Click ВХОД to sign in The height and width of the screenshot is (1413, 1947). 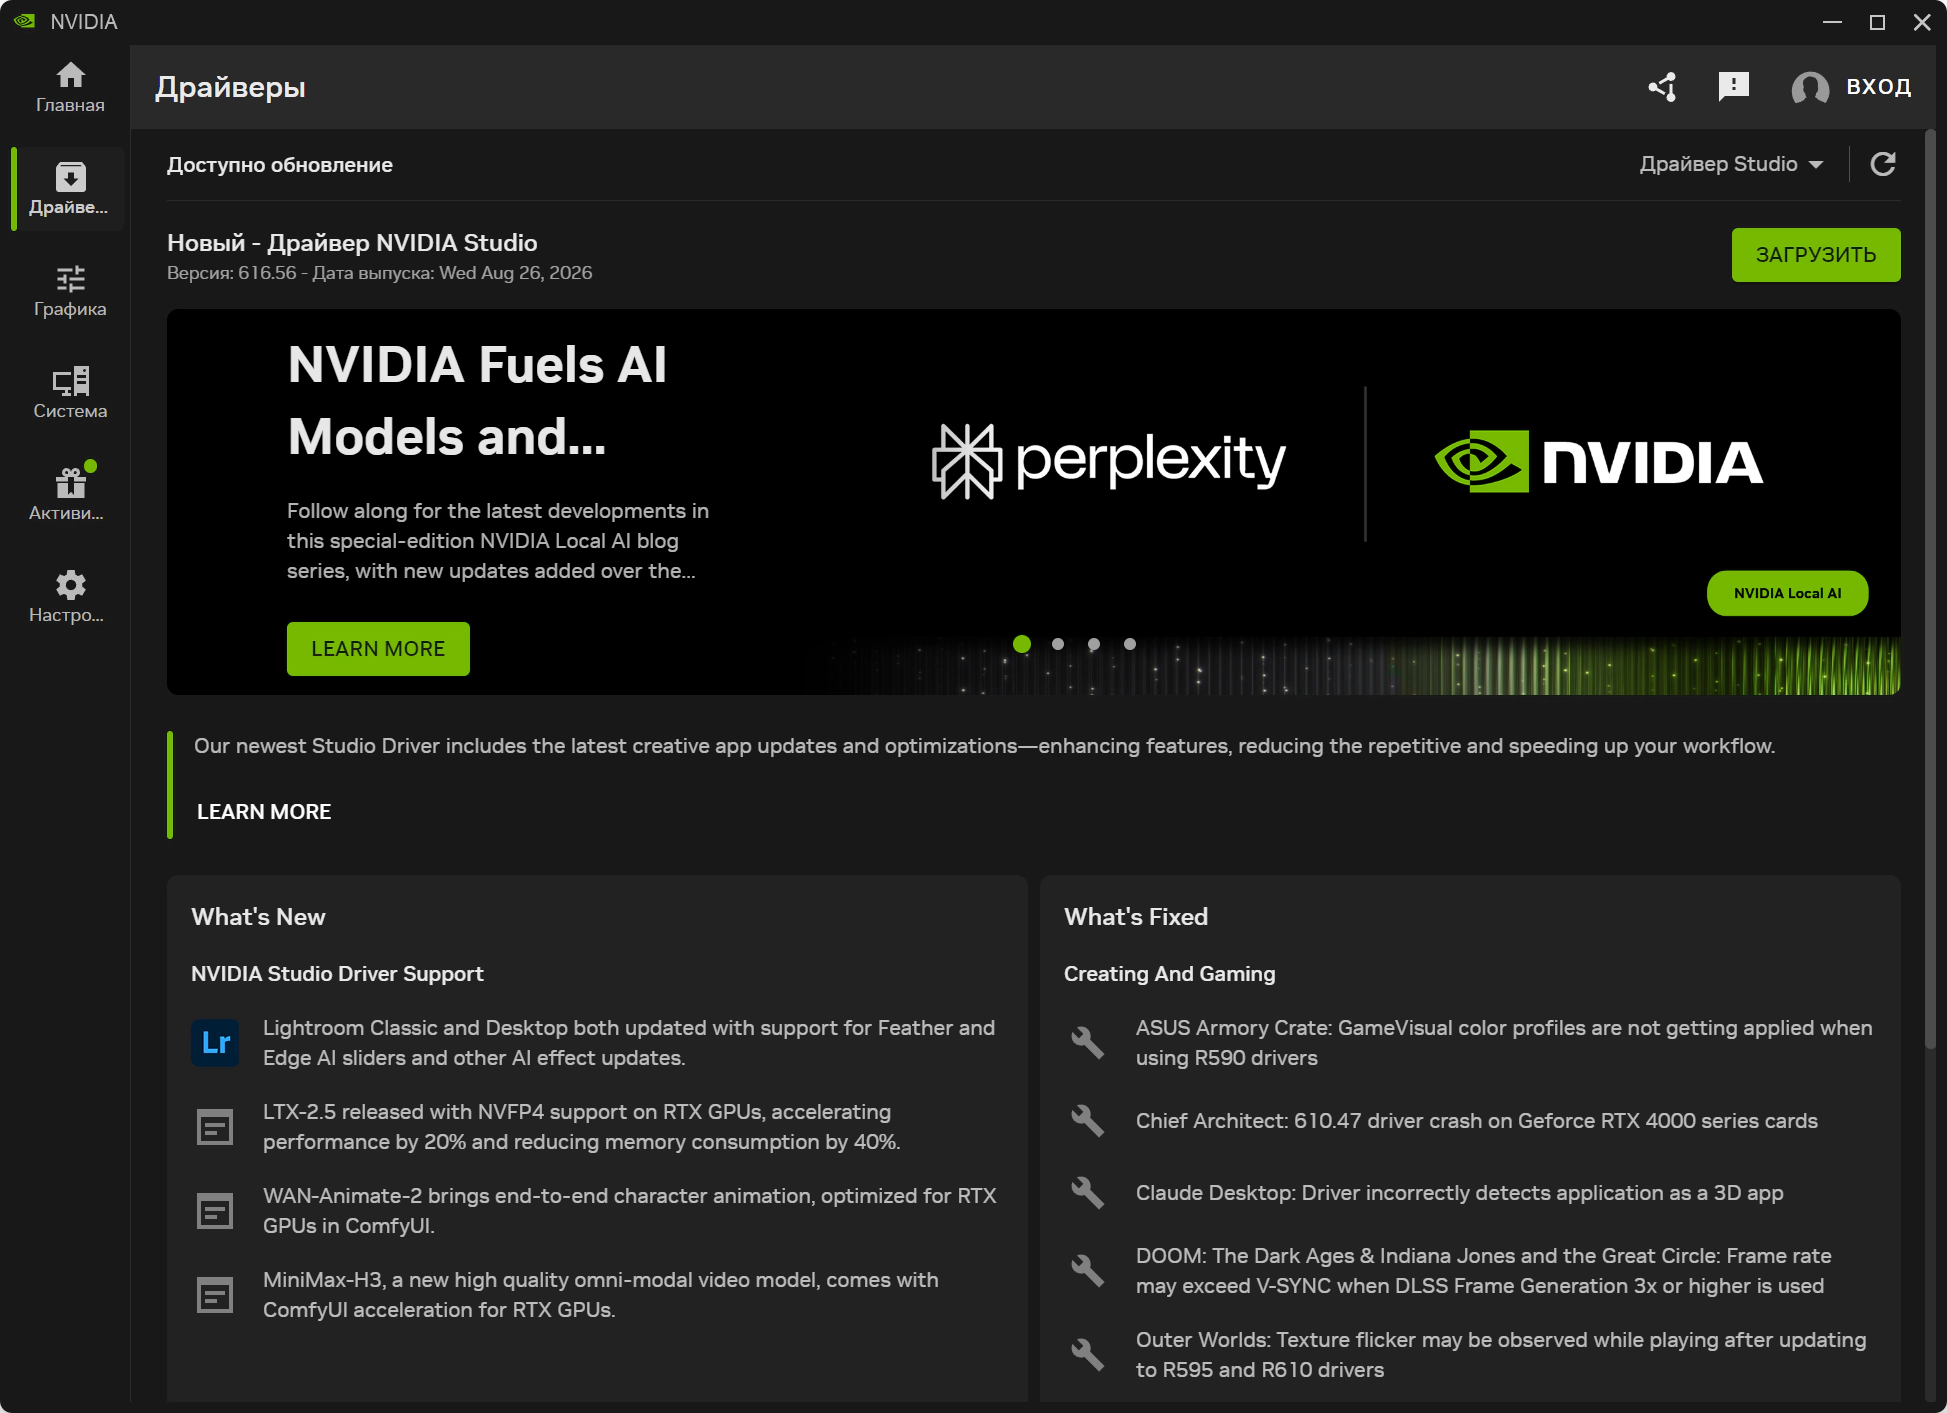point(1879,87)
